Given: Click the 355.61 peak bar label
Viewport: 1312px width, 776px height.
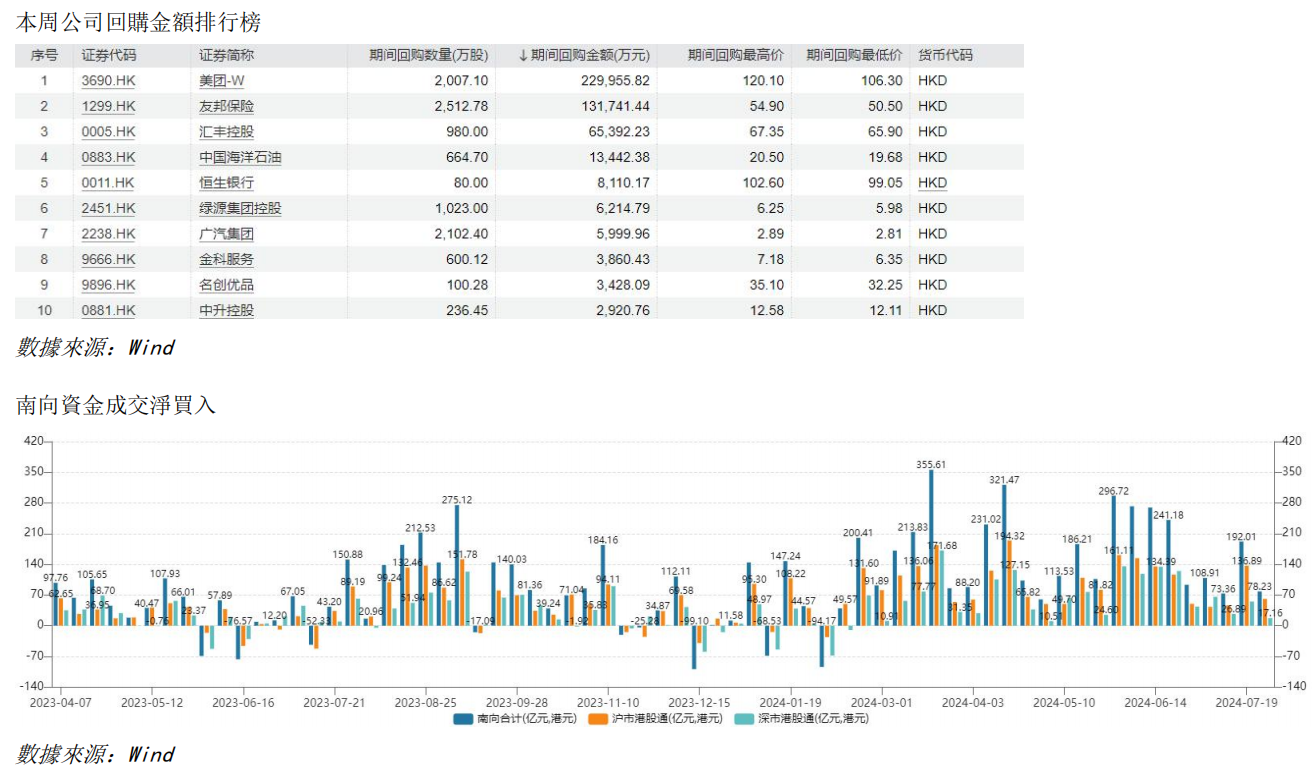Looking at the screenshot, I should pos(931,465).
